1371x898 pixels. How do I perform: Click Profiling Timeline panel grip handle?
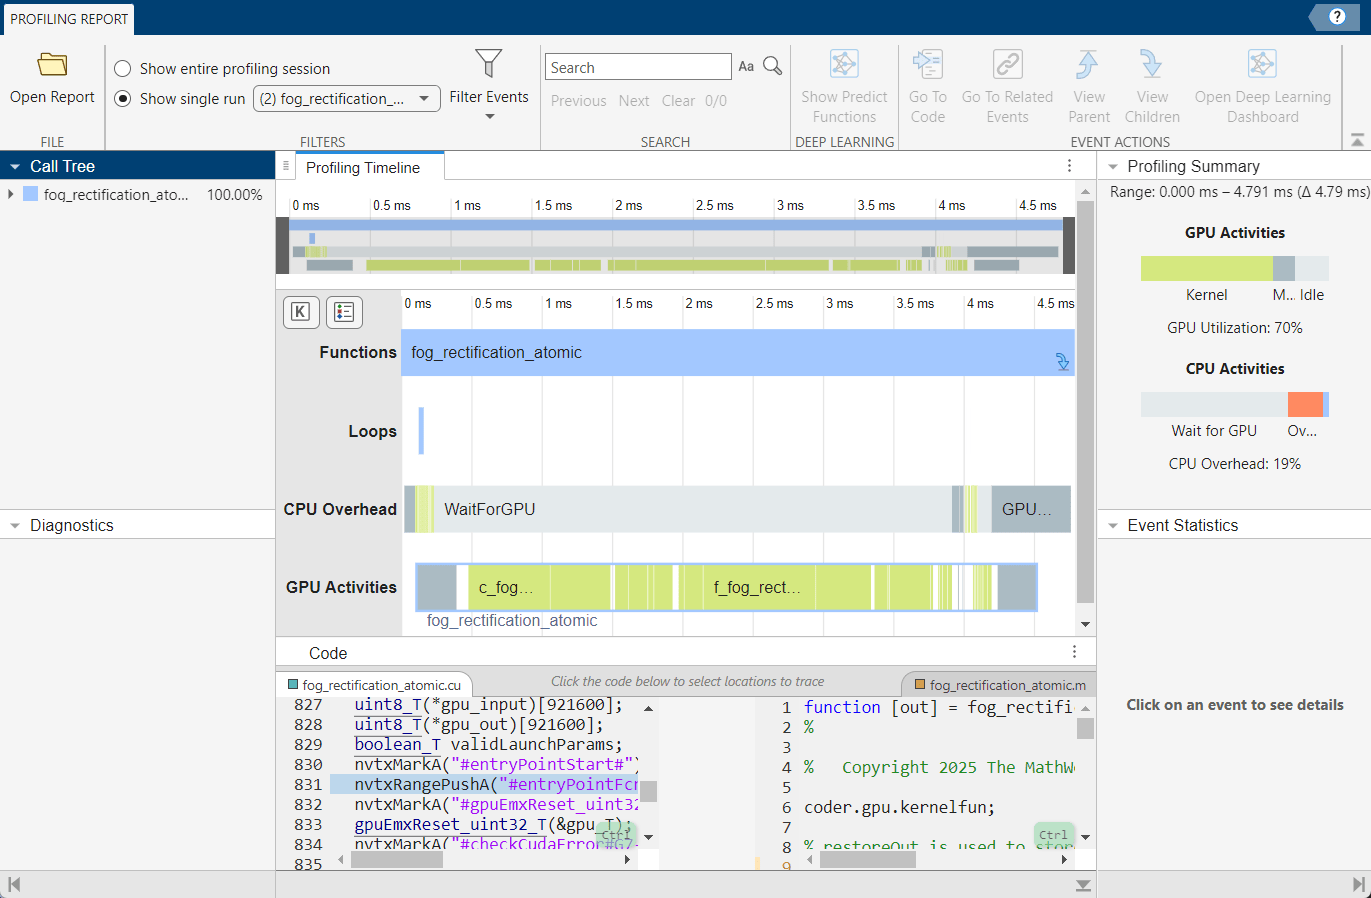(x=286, y=166)
